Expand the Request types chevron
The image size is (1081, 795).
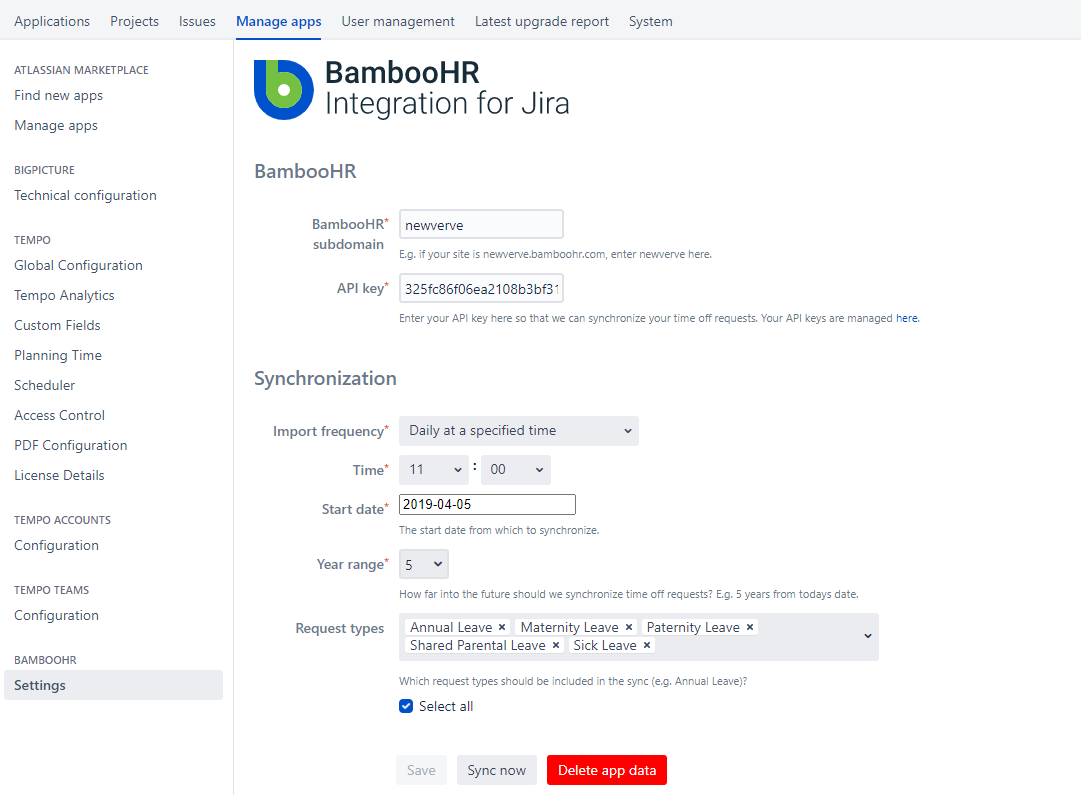tap(867, 636)
